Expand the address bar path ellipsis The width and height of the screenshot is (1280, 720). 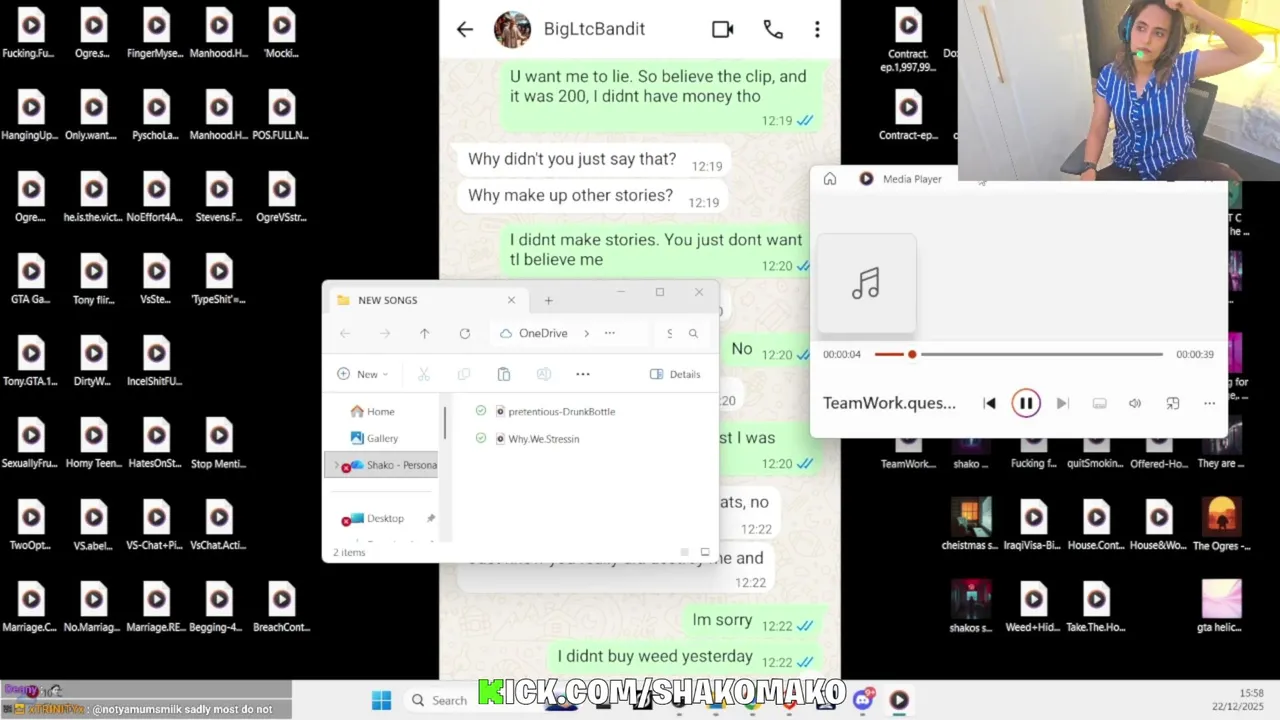pos(609,333)
